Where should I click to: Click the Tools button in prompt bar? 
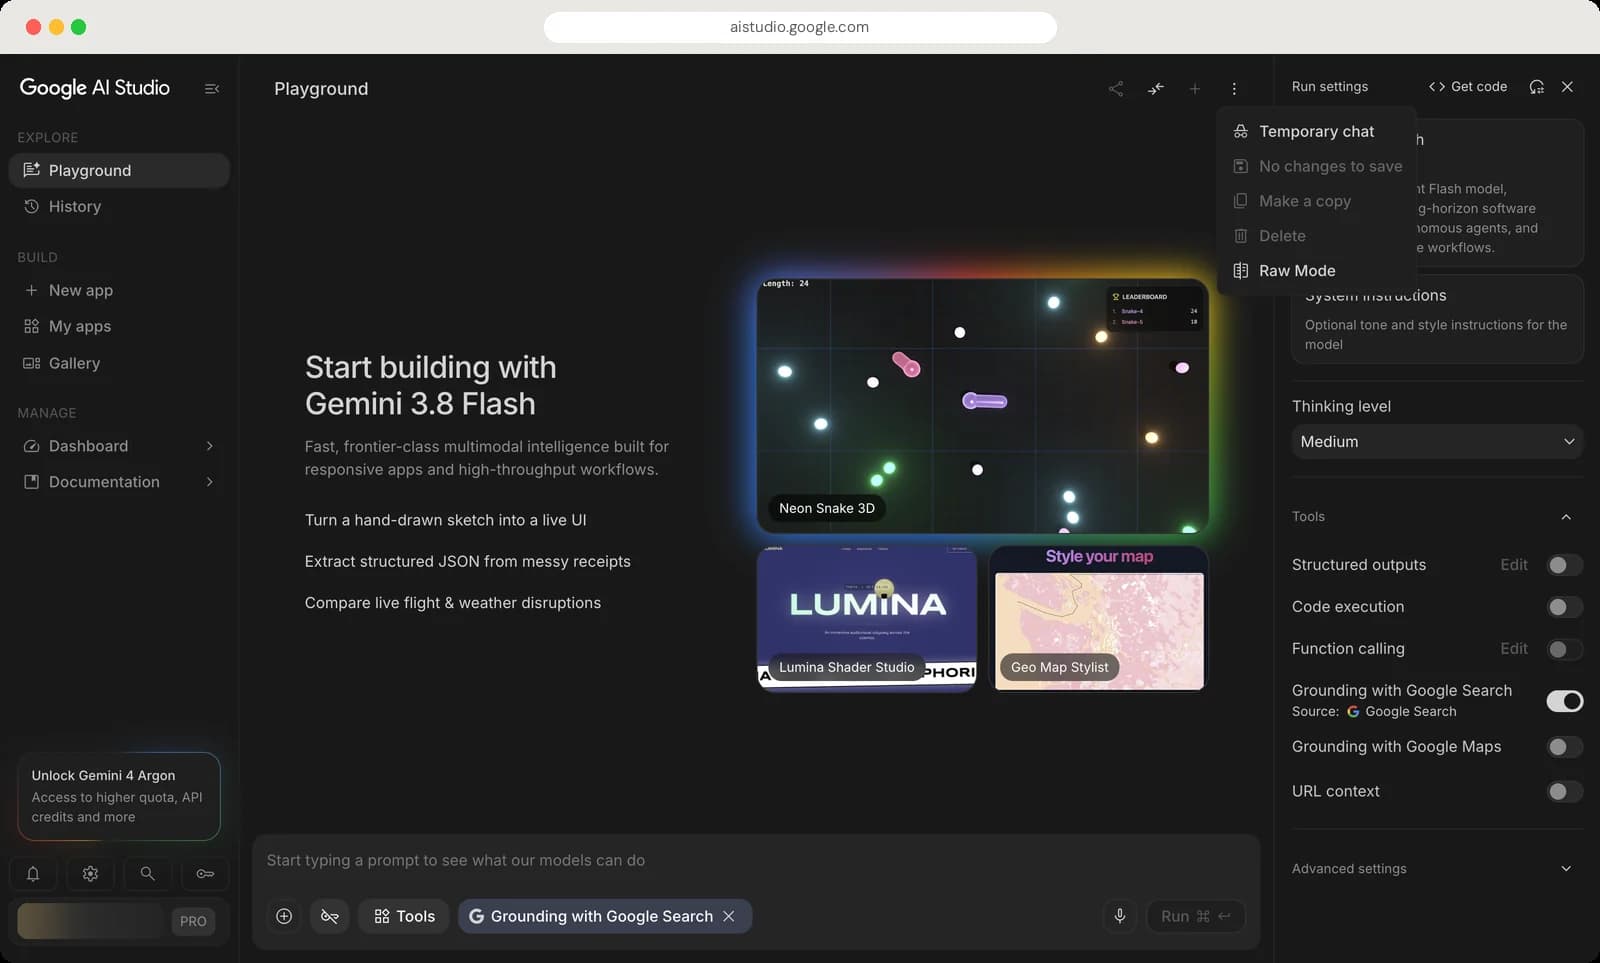point(404,916)
